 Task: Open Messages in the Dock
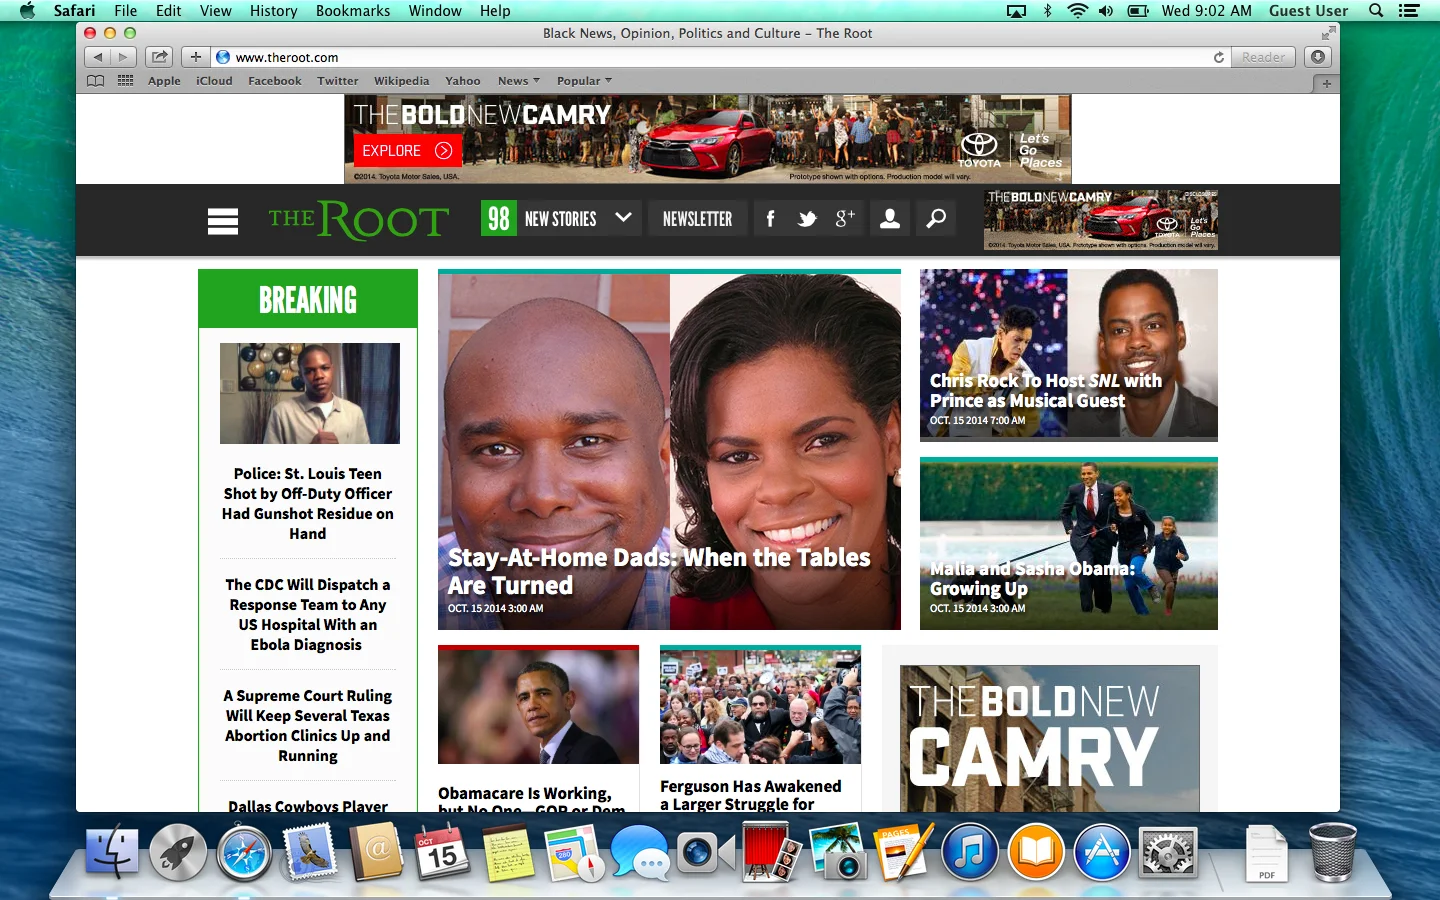pyautogui.click(x=640, y=852)
